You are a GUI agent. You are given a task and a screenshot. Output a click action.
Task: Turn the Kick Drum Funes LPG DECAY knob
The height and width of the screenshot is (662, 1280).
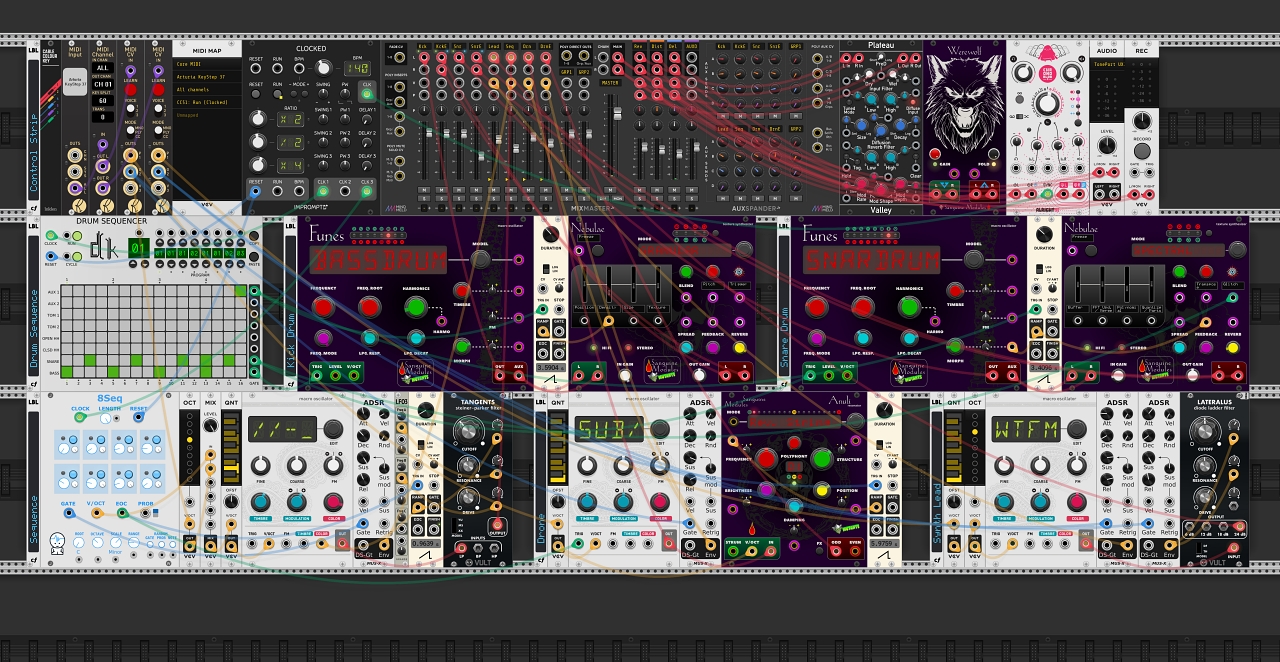tap(416, 339)
